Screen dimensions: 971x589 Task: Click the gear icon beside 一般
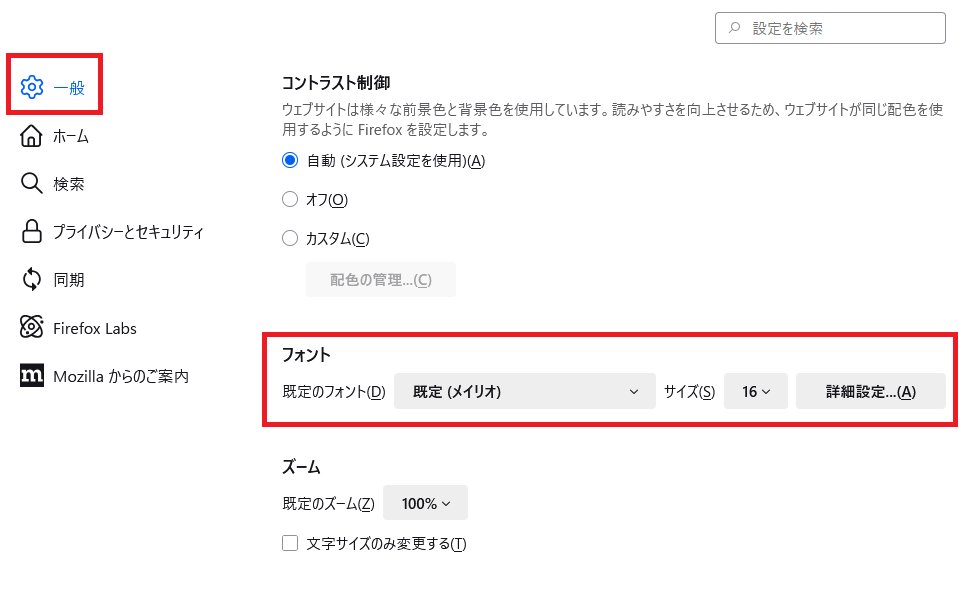(x=31, y=86)
